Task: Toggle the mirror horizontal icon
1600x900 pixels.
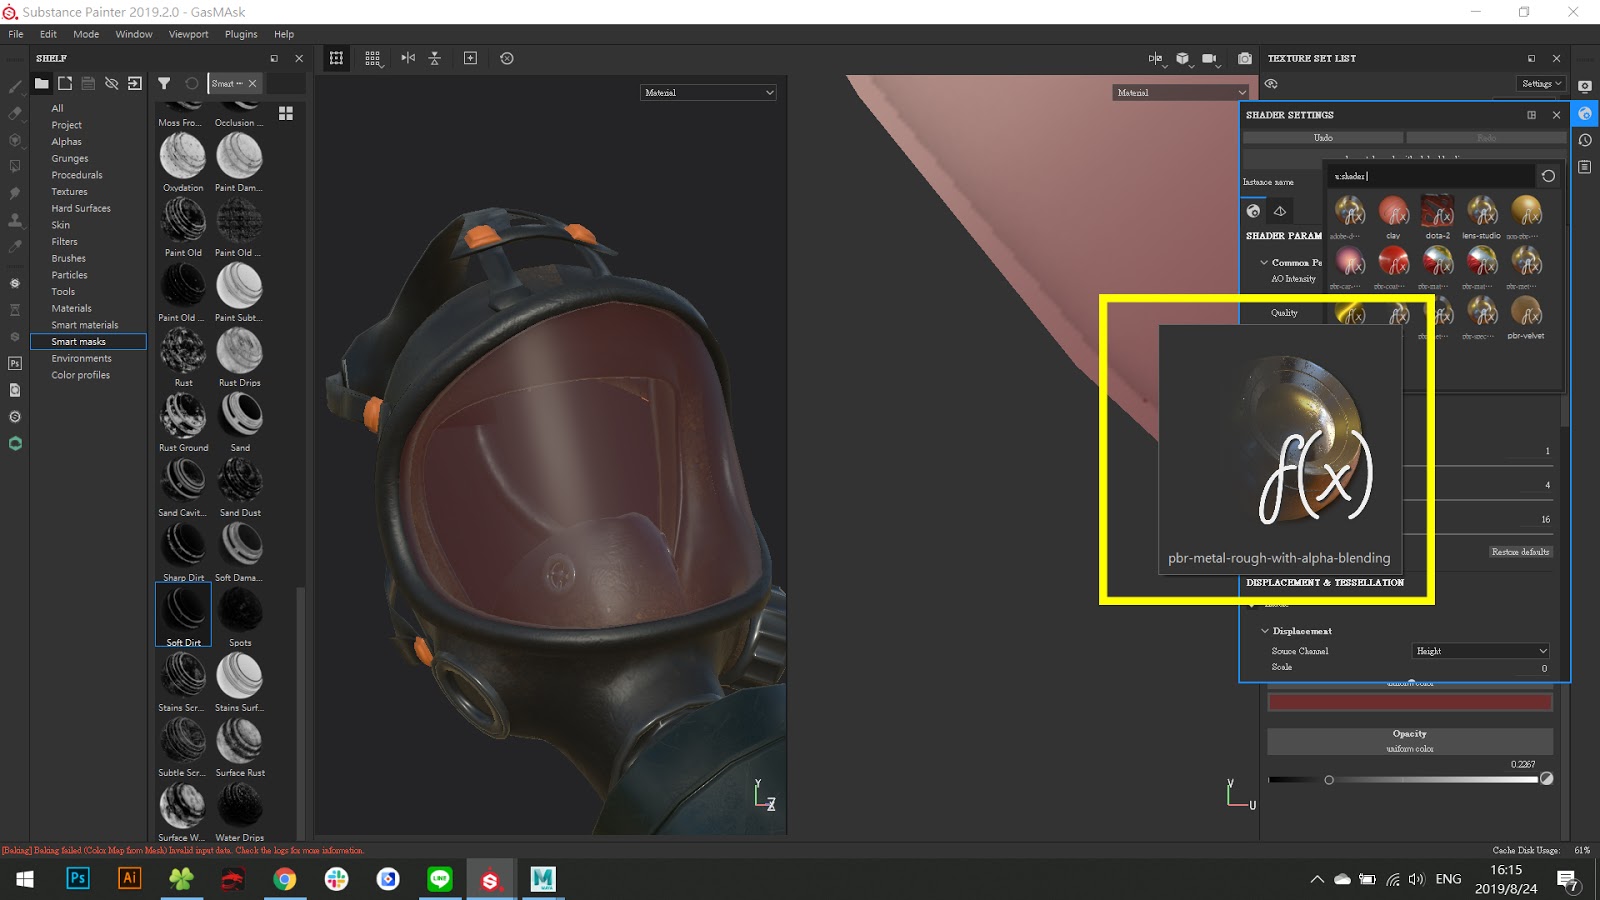Action: click(x=408, y=58)
